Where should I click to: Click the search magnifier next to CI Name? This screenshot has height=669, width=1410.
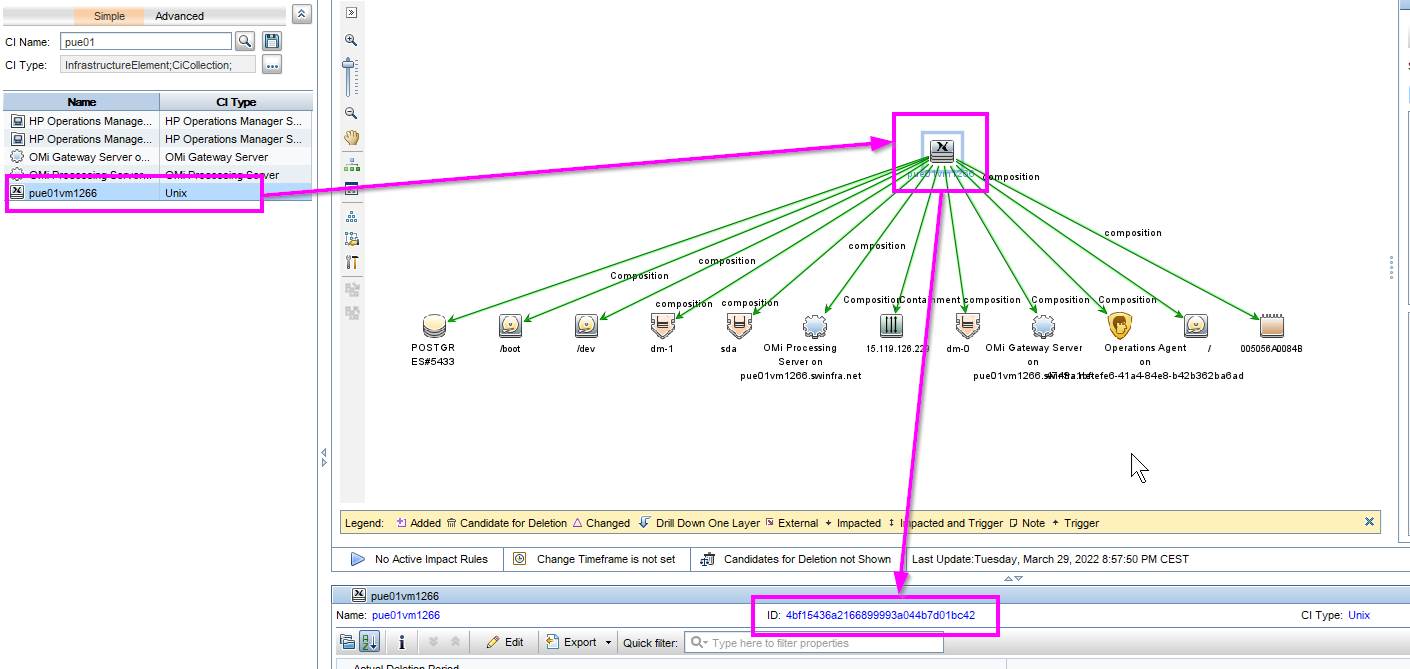point(245,41)
